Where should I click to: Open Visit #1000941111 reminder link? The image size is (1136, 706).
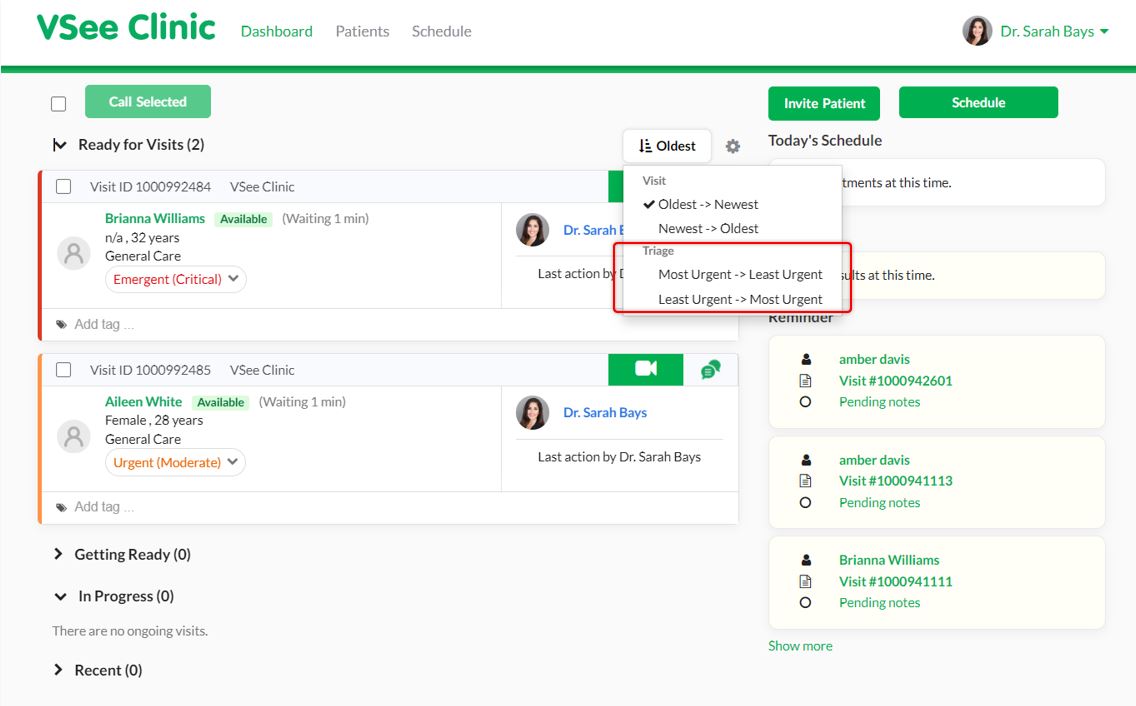point(895,581)
